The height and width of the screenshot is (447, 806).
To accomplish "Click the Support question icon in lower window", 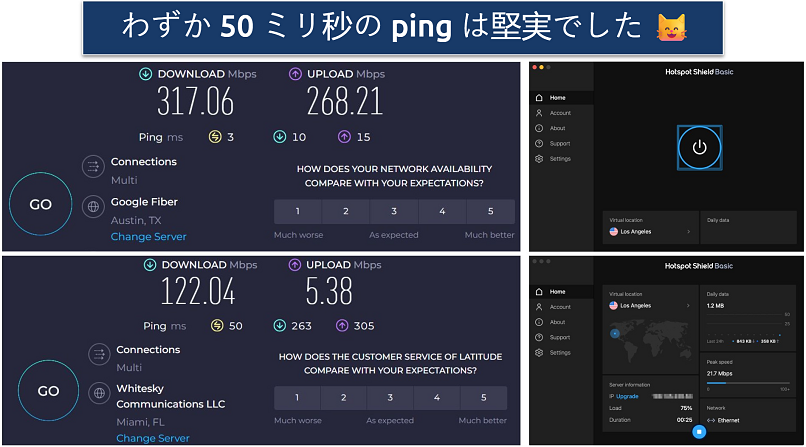I will [x=540, y=338].
